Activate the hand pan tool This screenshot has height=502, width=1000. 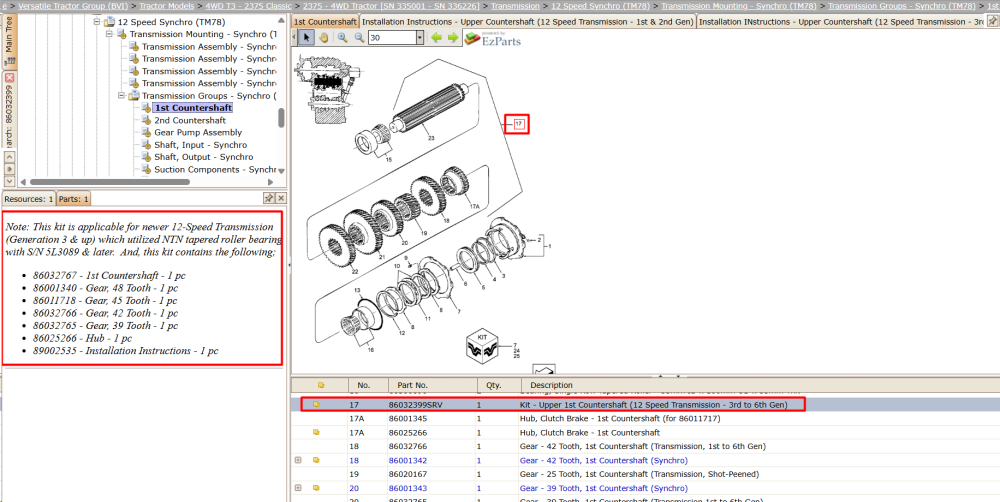click(323, 38)
